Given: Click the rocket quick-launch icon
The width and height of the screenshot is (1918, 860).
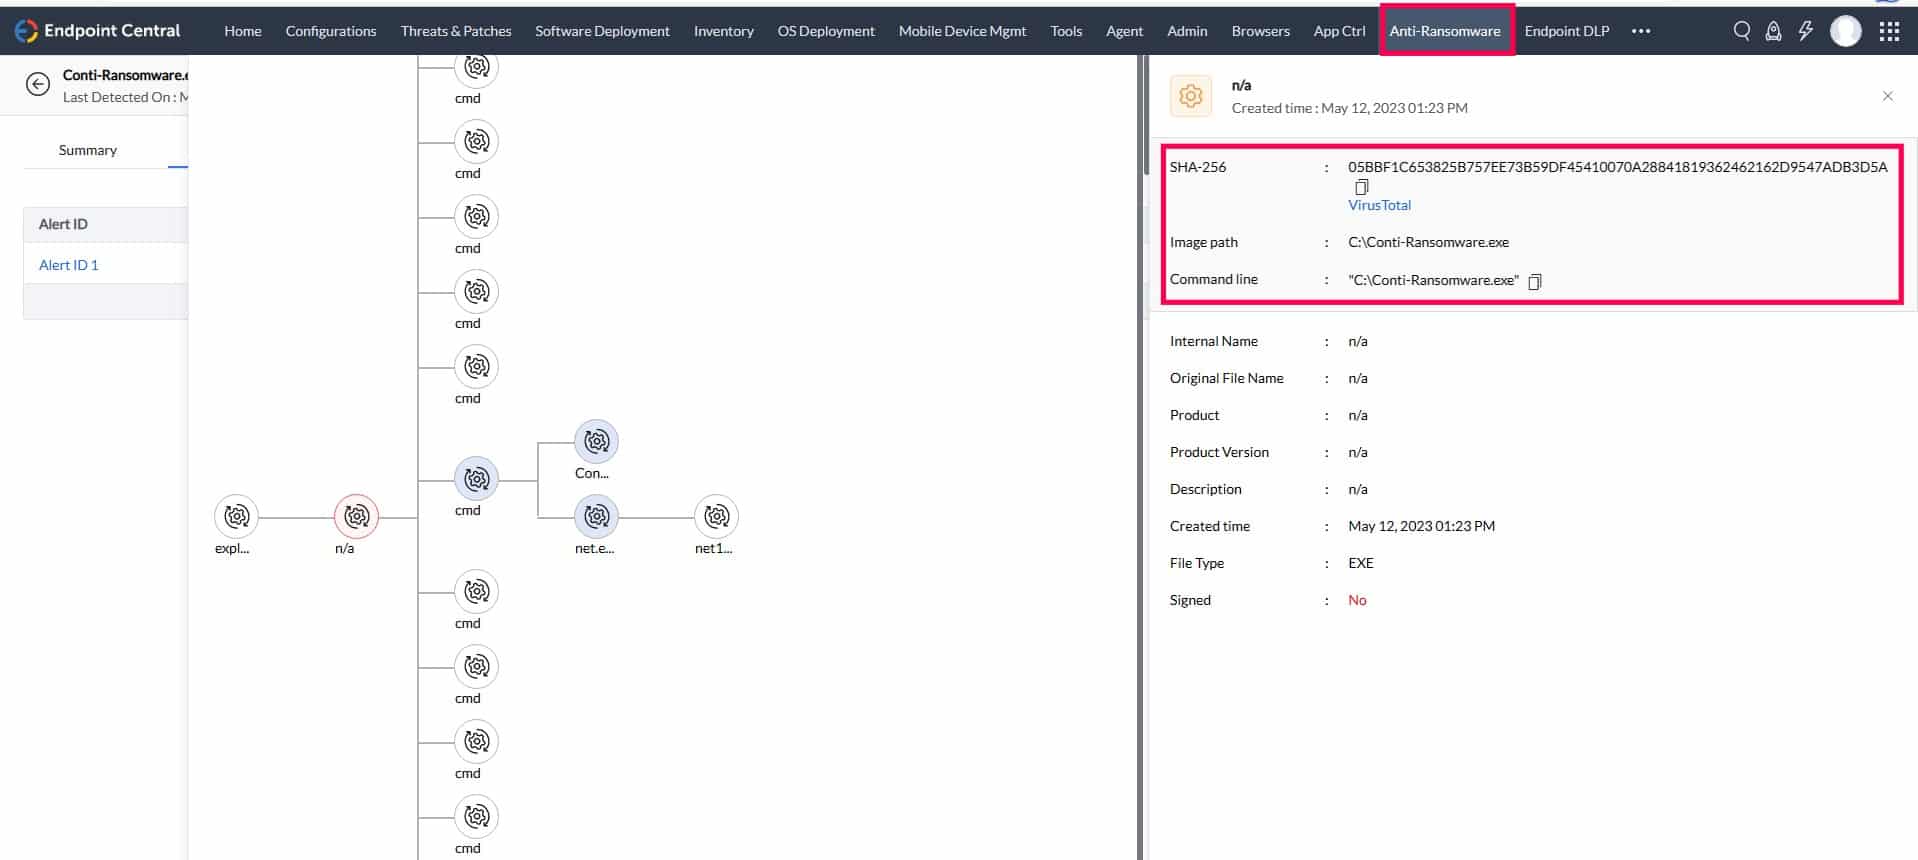Looking at the screenshot, I should coord(1773,31).
